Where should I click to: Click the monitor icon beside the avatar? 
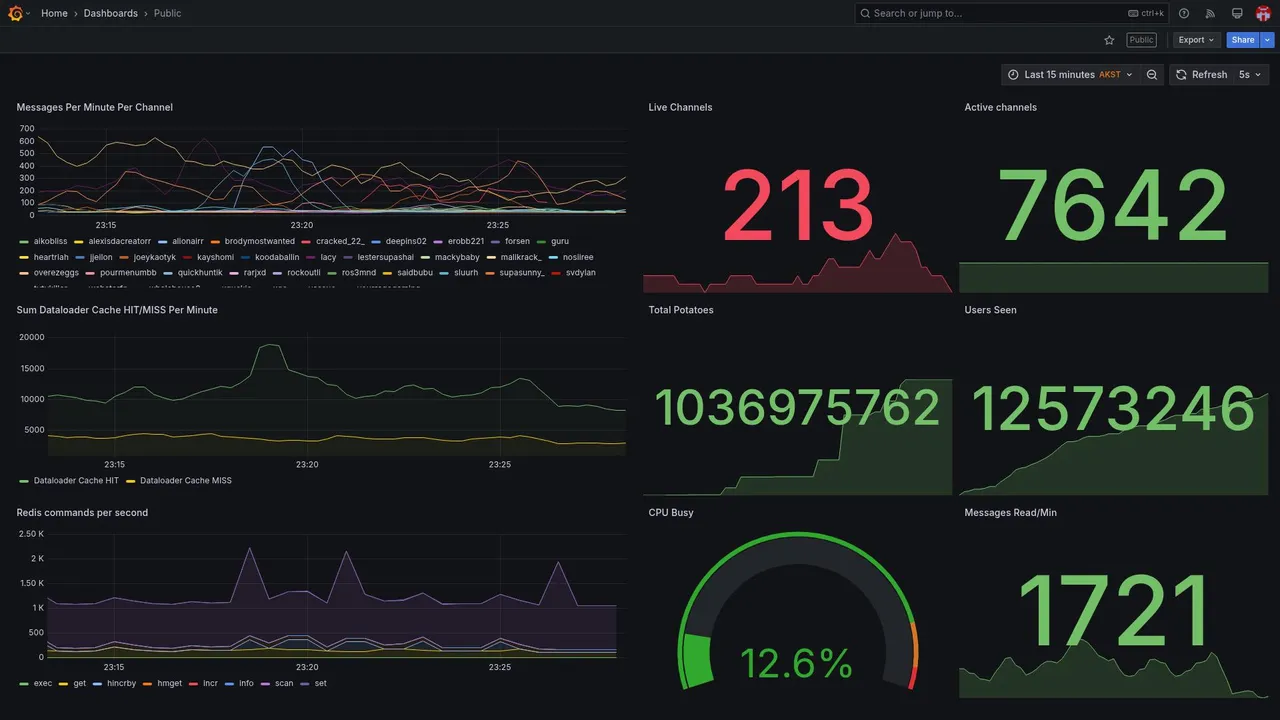(1237, 13)
